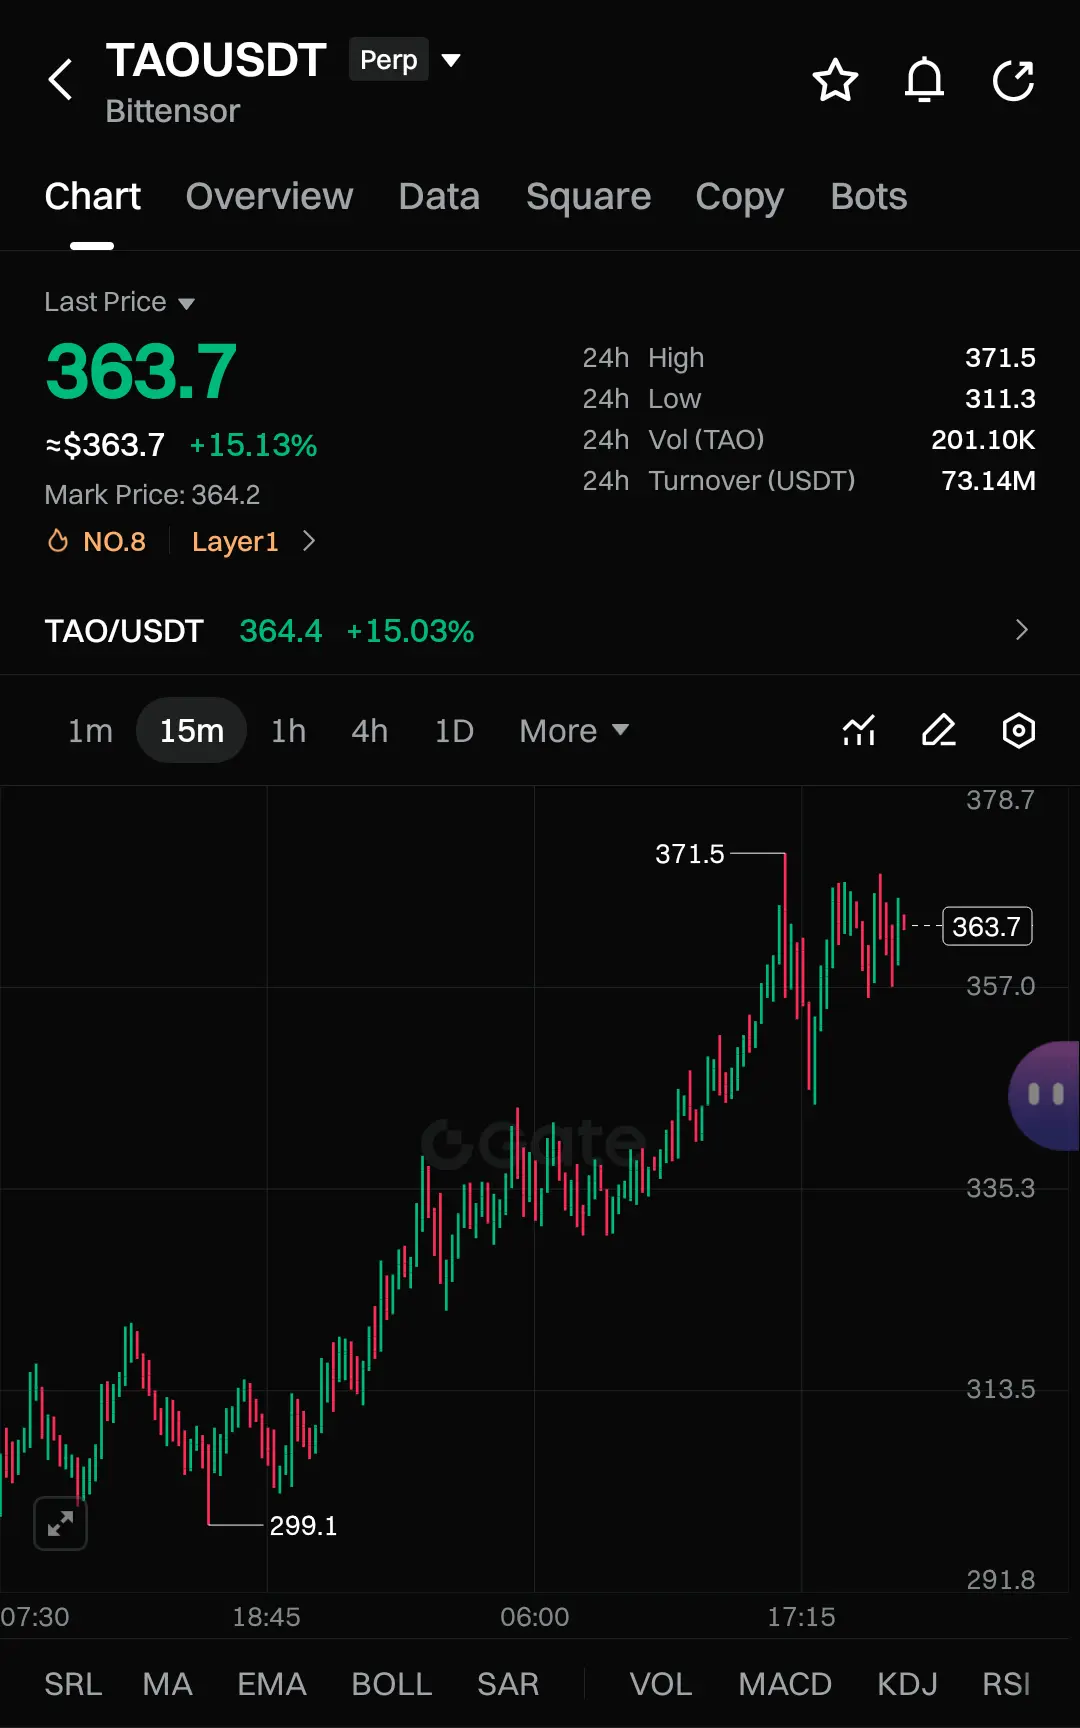The height and width of the screenshot is (1728, 1080).
Task: Select the 1D timeframe
Action: point(454,731)
